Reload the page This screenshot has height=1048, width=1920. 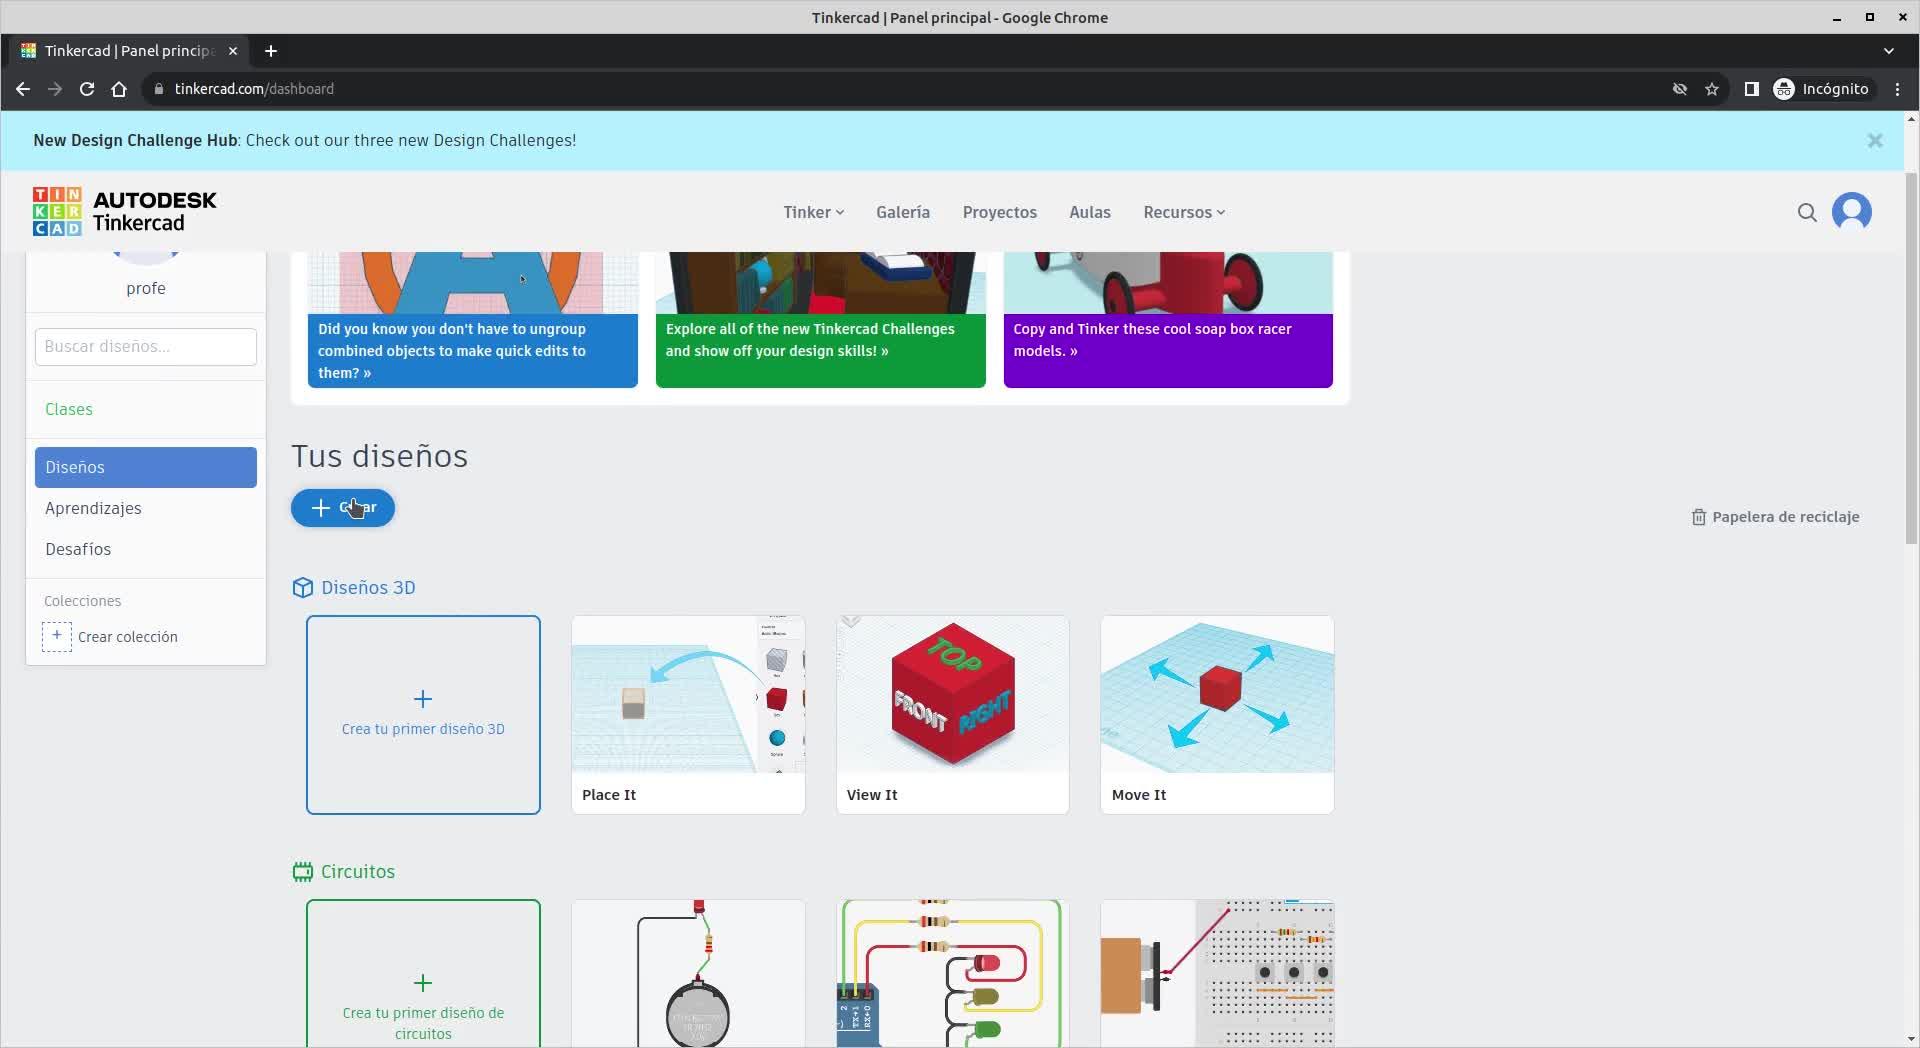coord(87,89)
